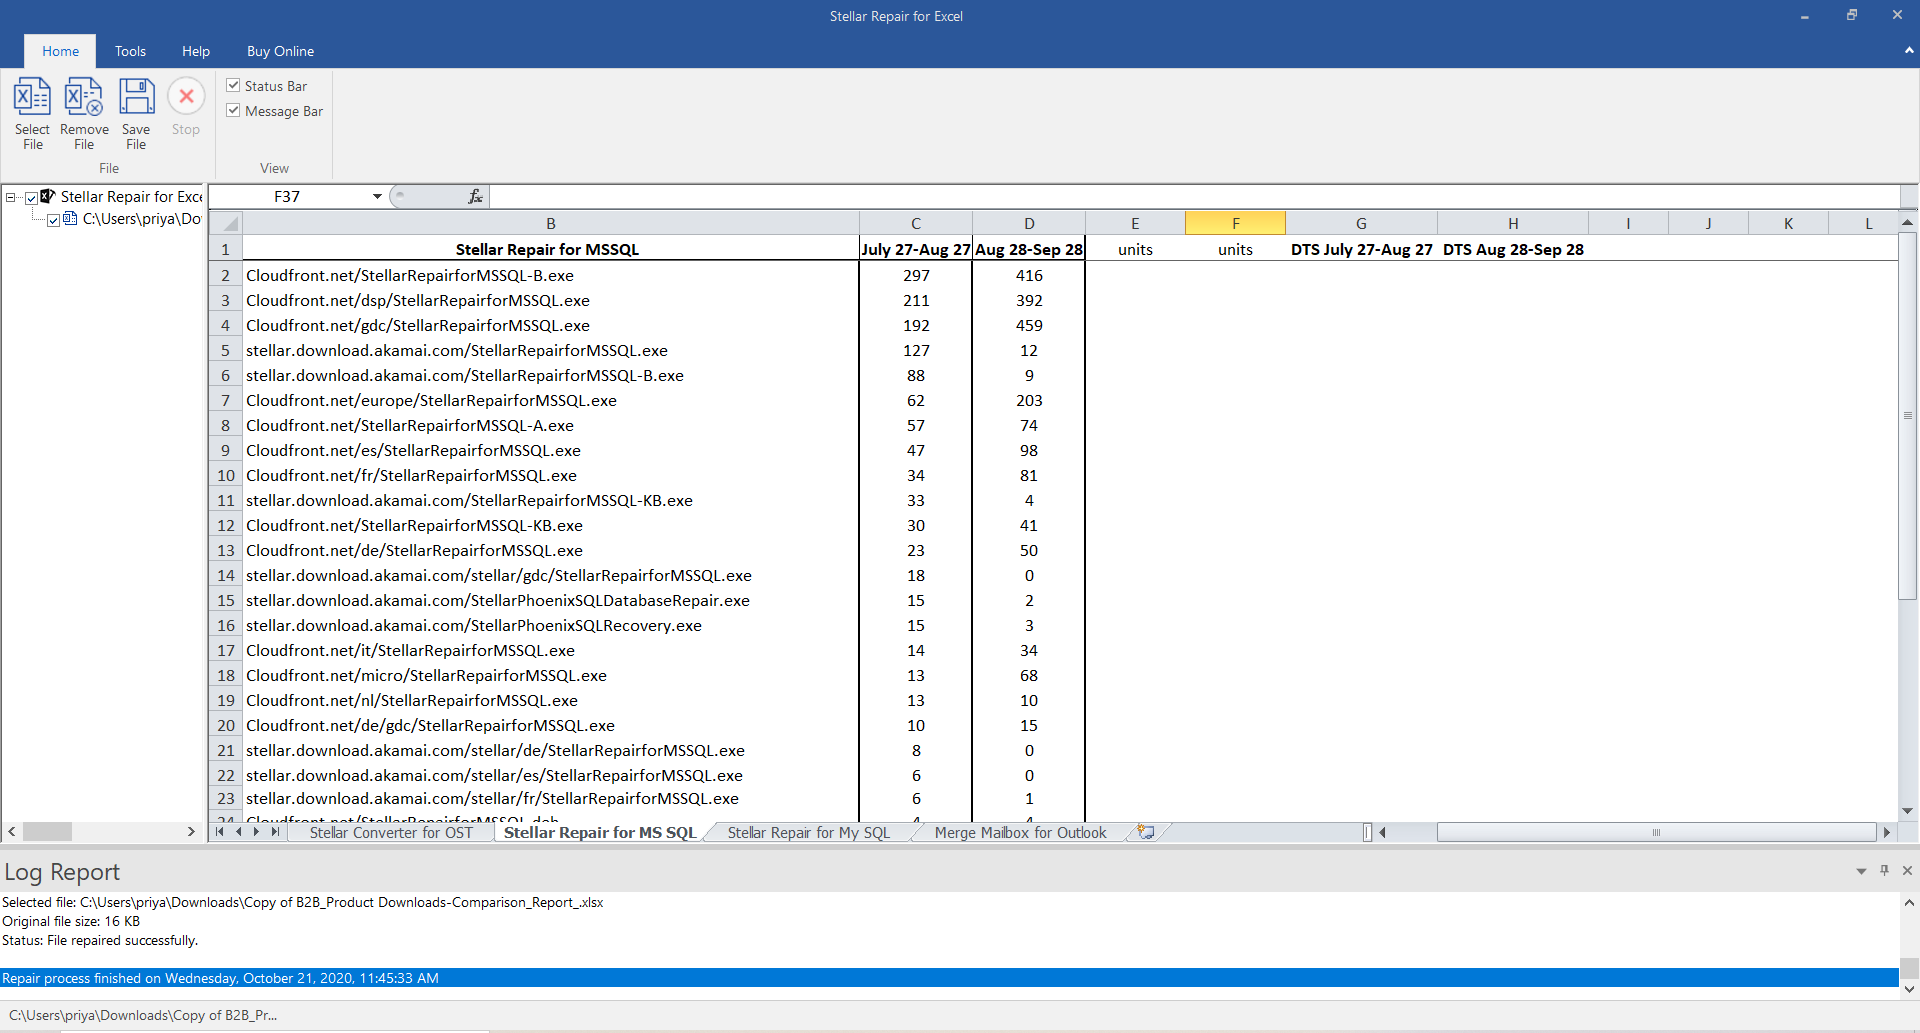Switch to Stellar Repair for My SQL sheet
Image resolution: width=1920 pixels, height=1033 pixels.
808,832
